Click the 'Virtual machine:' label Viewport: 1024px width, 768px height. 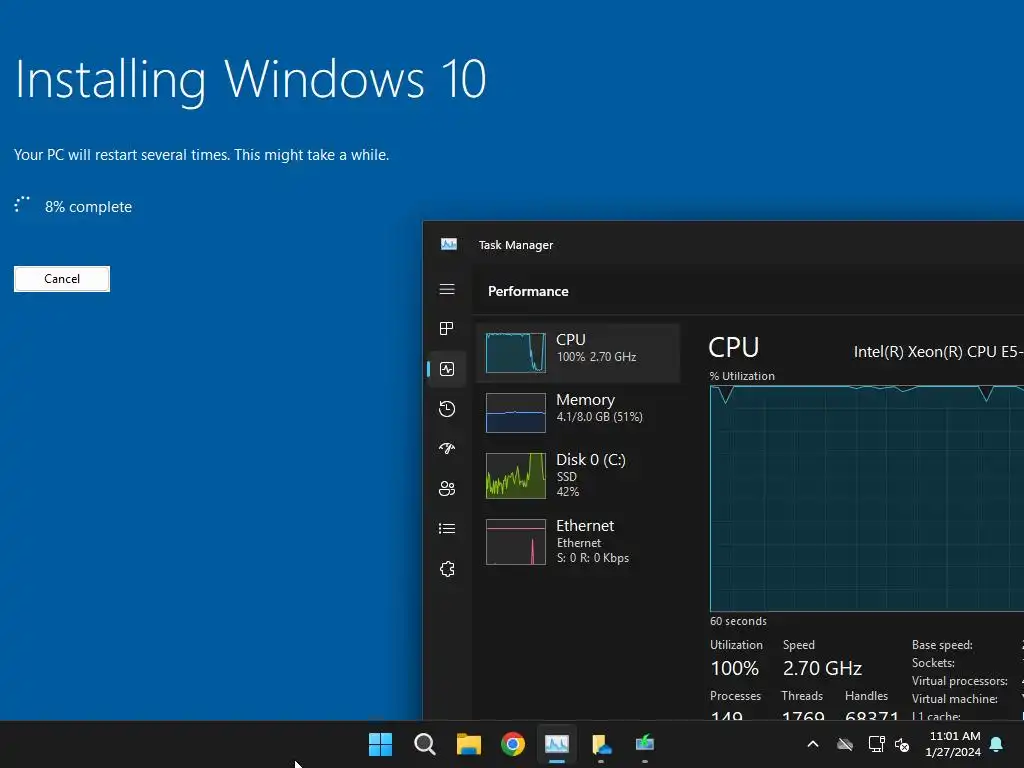(x=955, y=699)
